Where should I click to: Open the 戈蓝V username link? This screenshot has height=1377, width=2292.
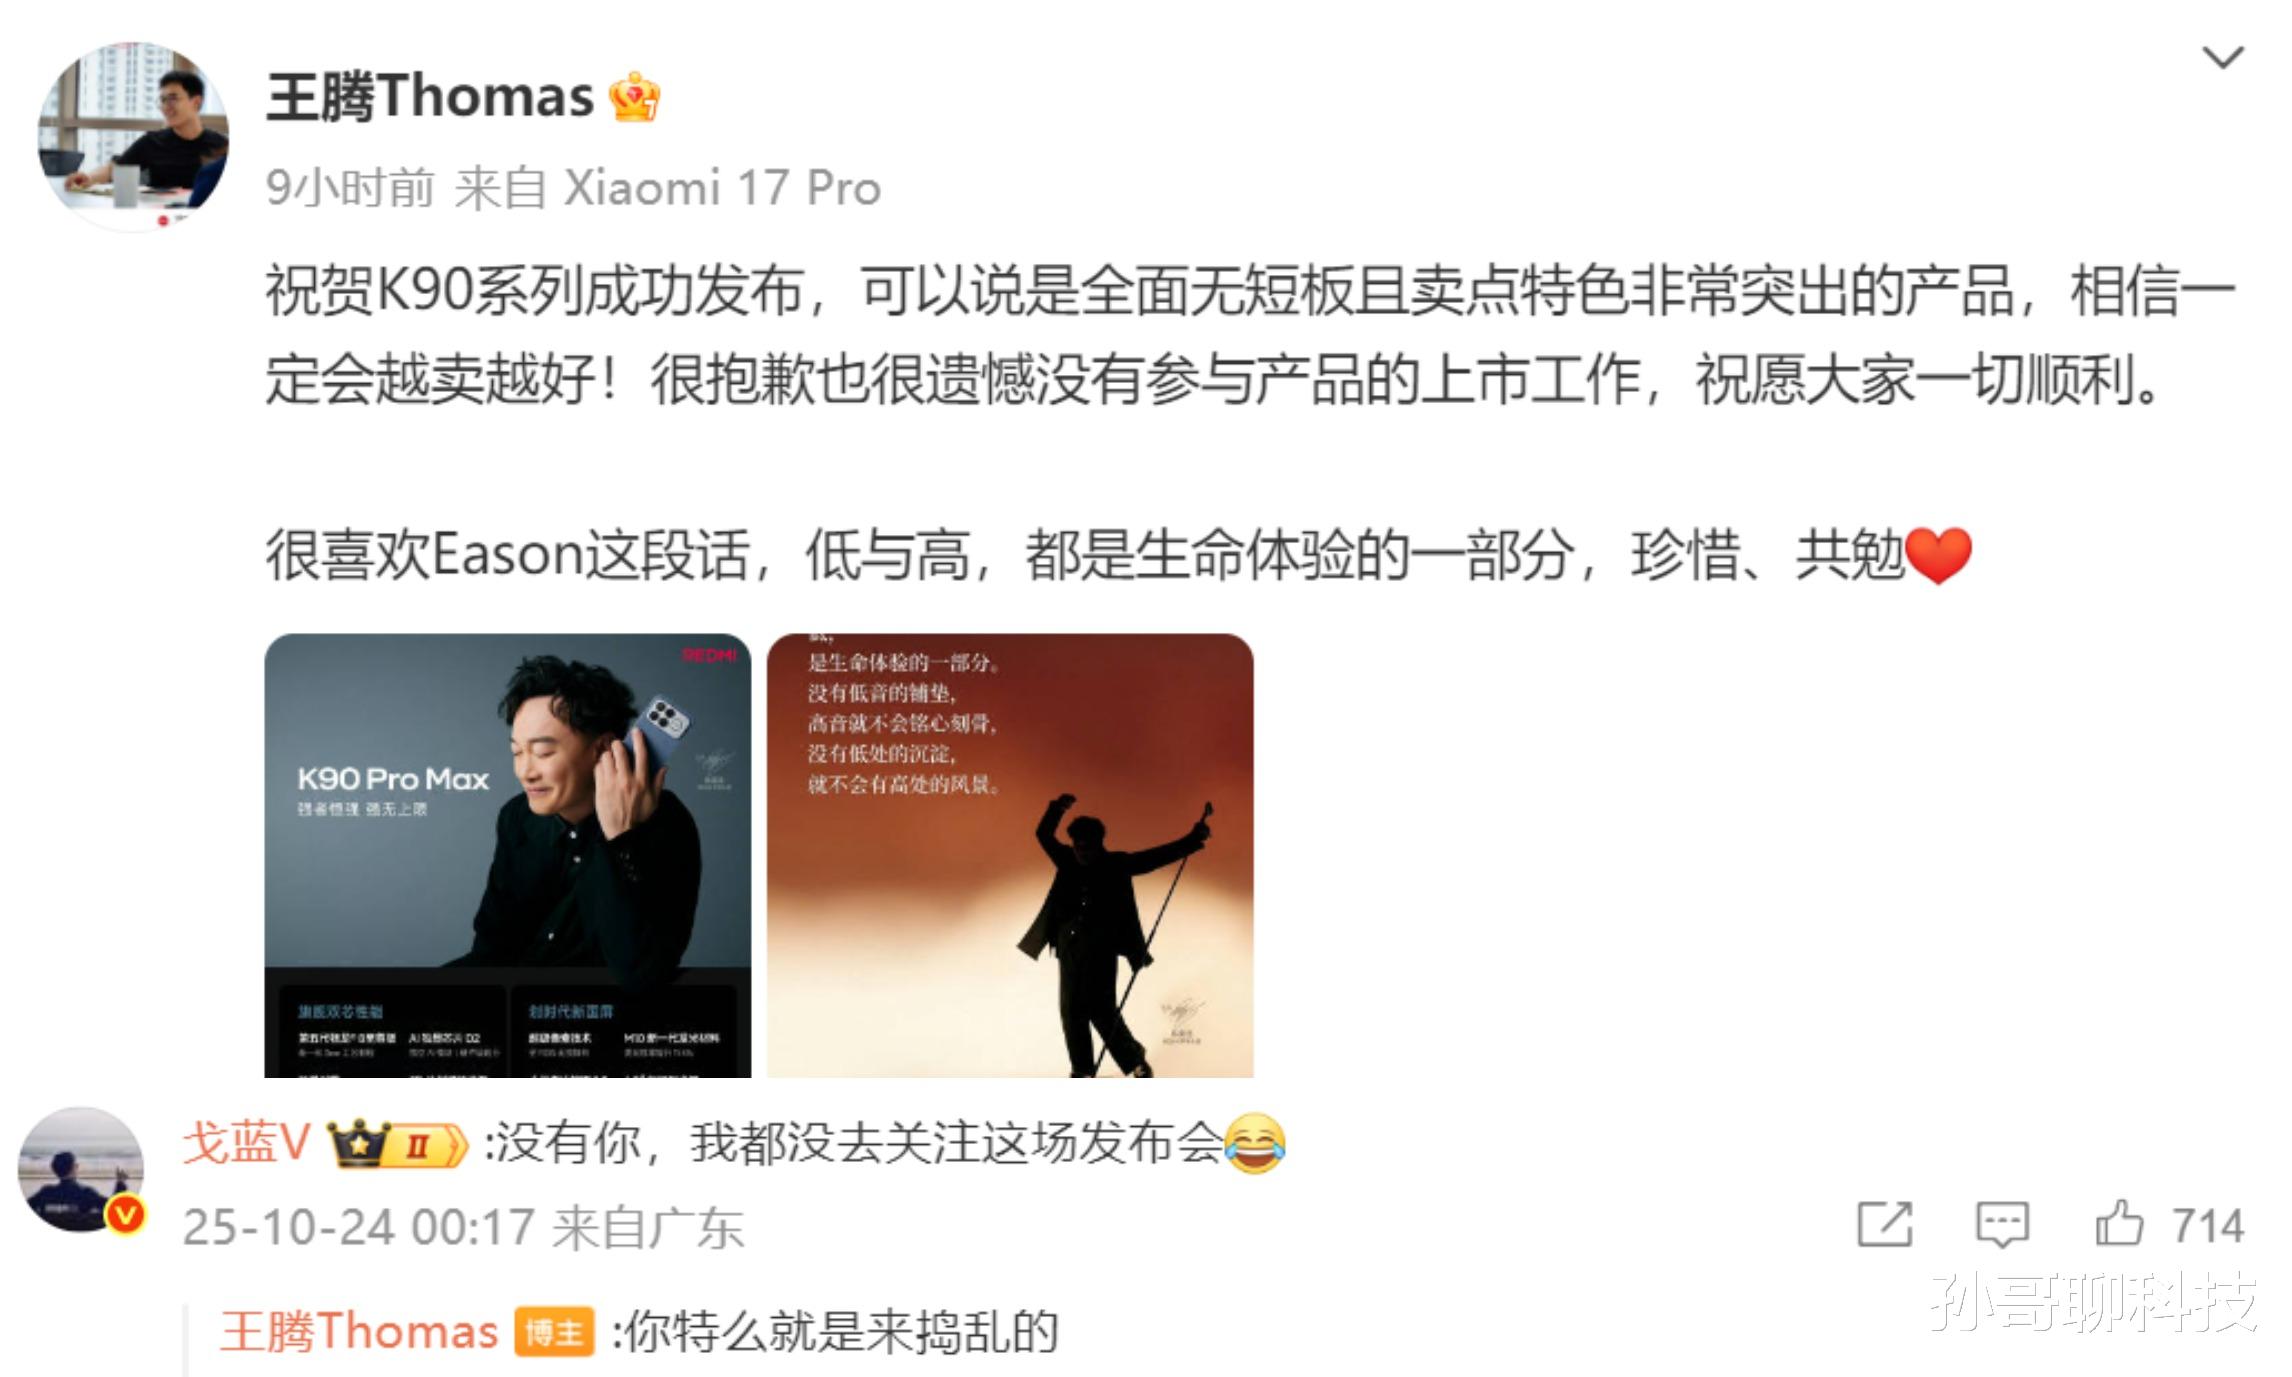tap(246, 1142)
